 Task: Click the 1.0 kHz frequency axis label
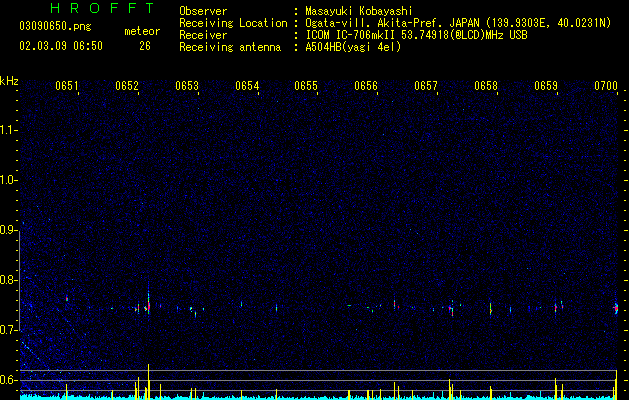click(x=8, y=180)
